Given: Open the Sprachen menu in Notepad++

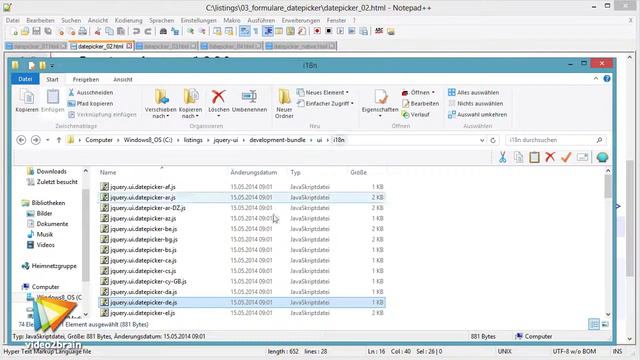Looking at the screenshot, I should (161, 20).
